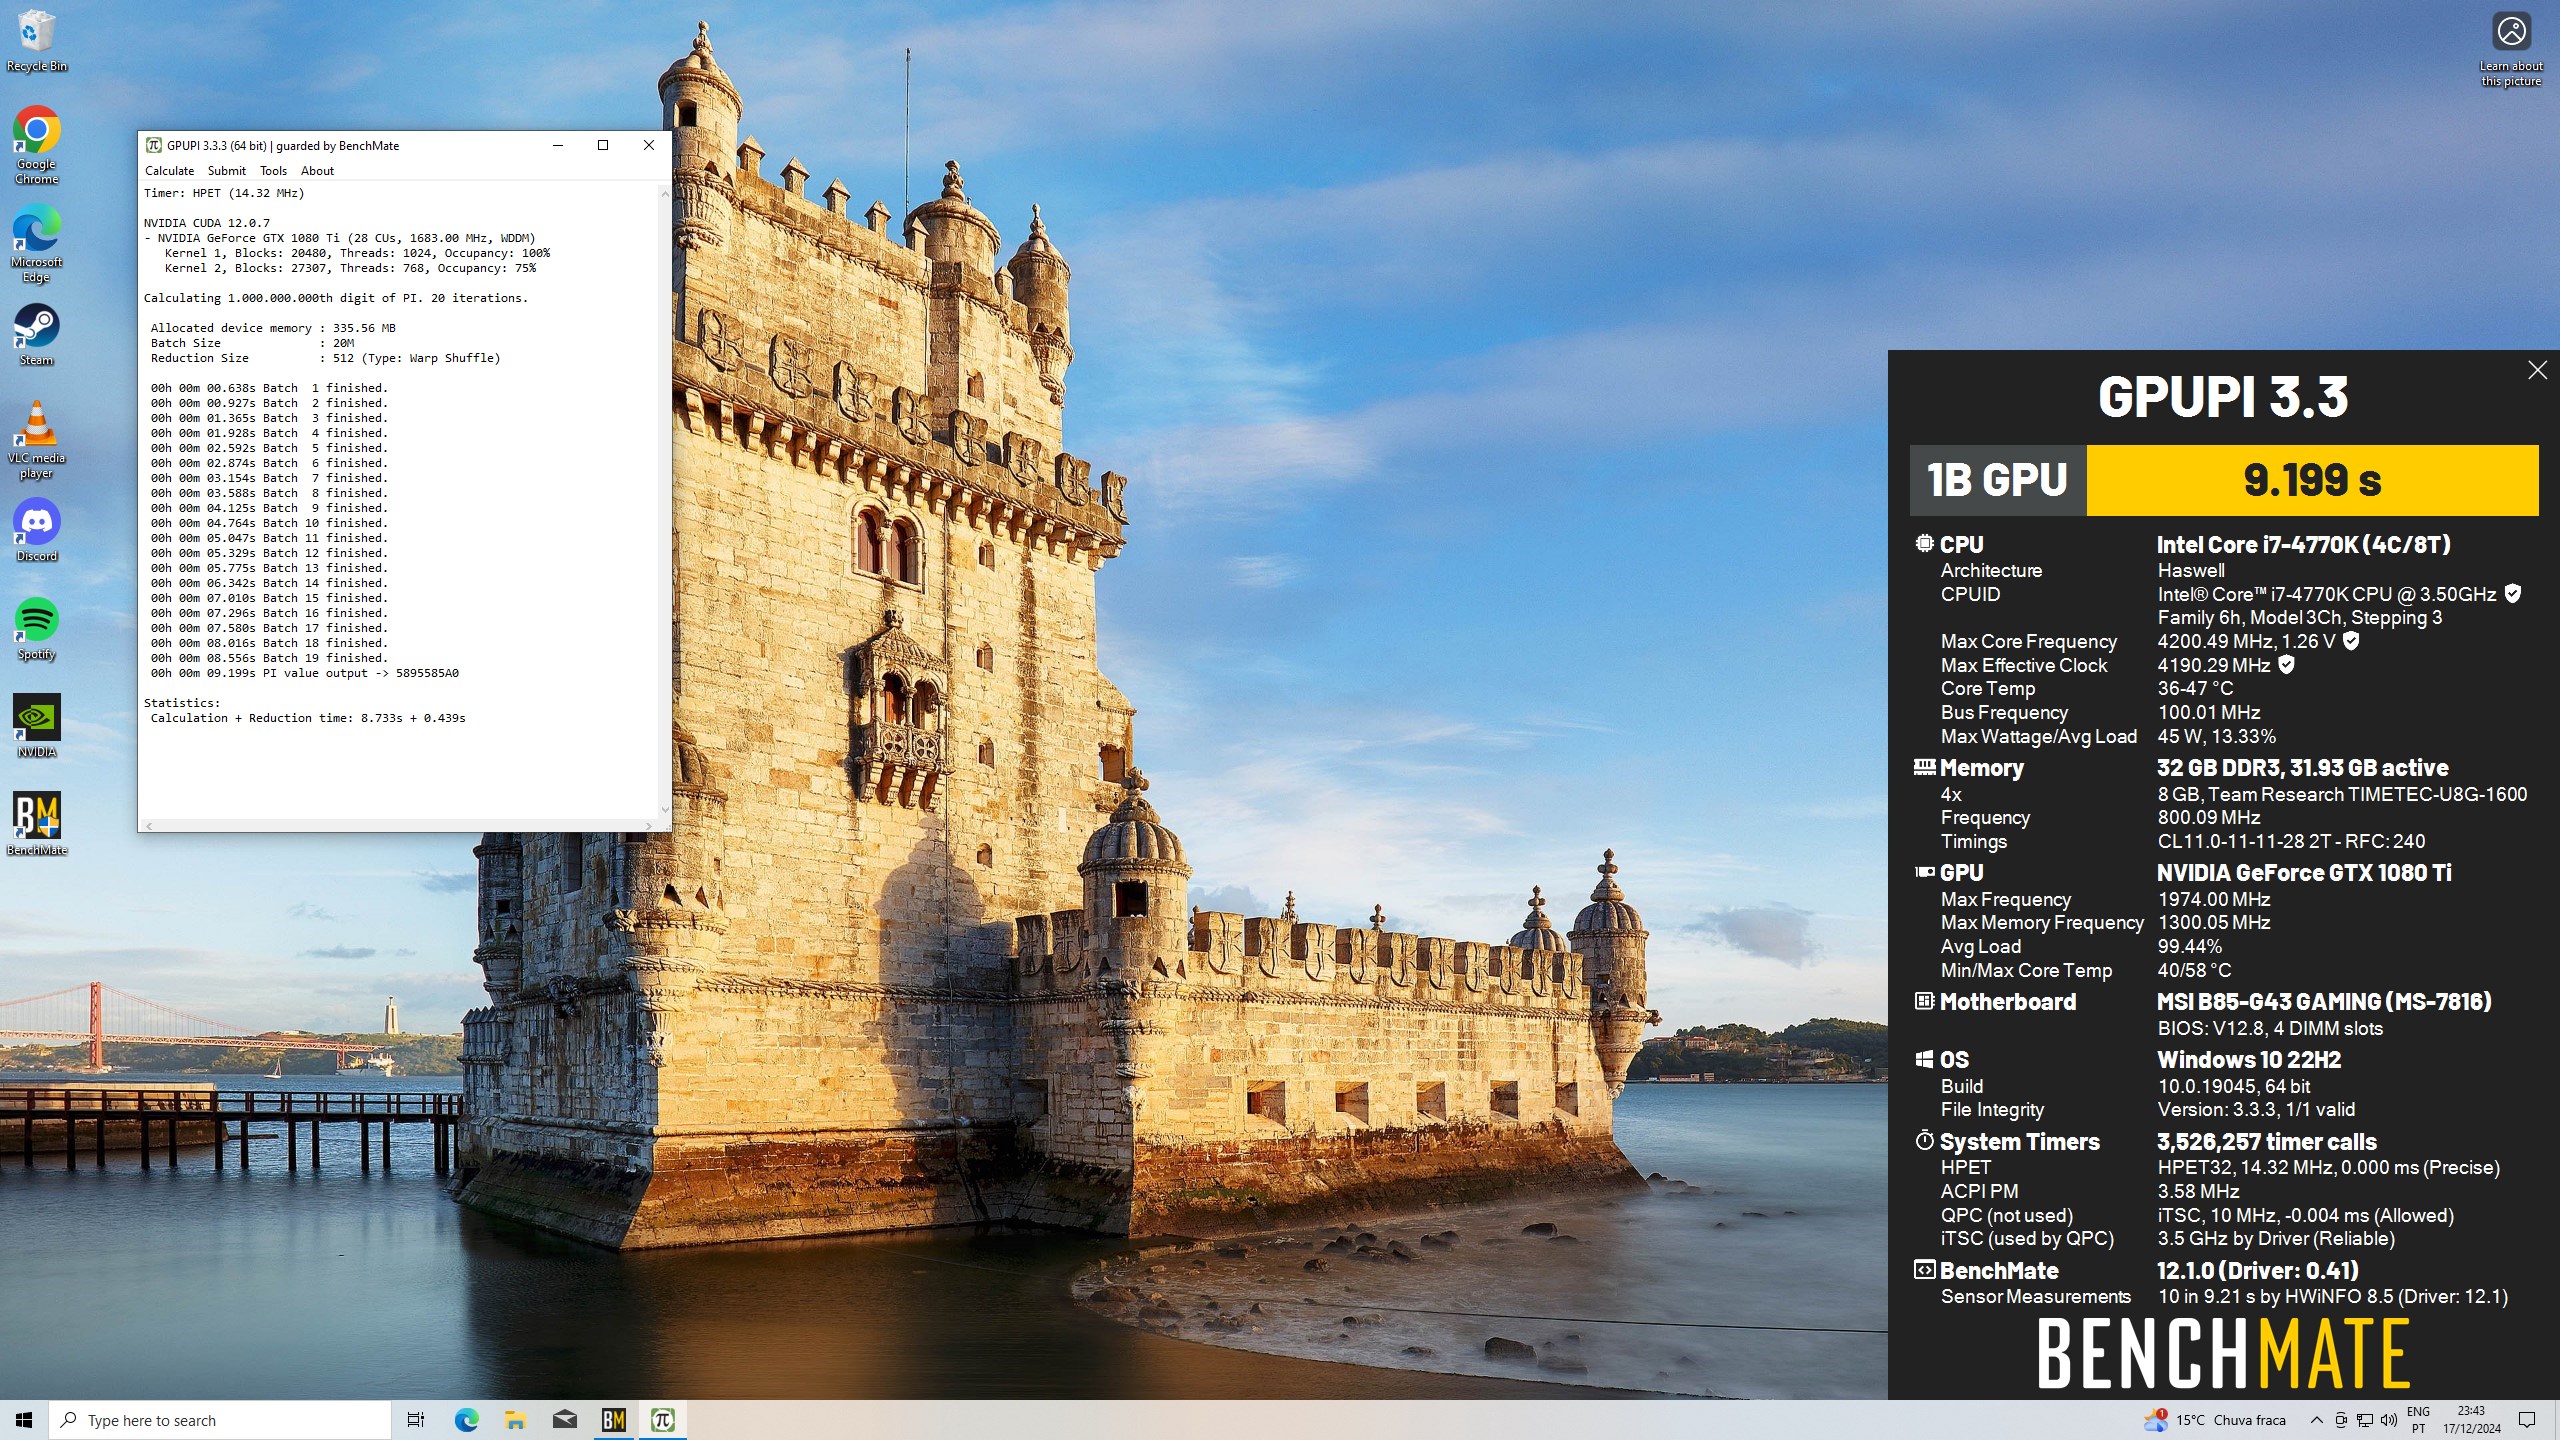Maximize the GPUPI window
The image size is (2560, 1440).
[x=603, y=145]
